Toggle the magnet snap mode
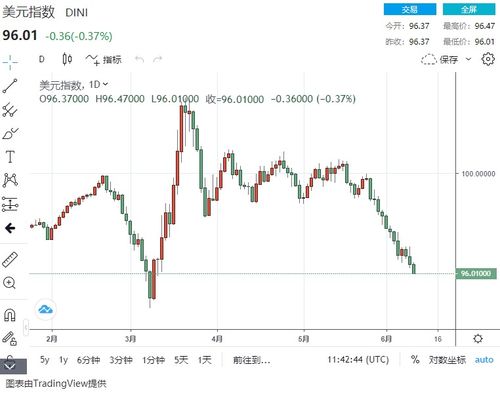This screenshot has width=500, height=396. [9, 315]
